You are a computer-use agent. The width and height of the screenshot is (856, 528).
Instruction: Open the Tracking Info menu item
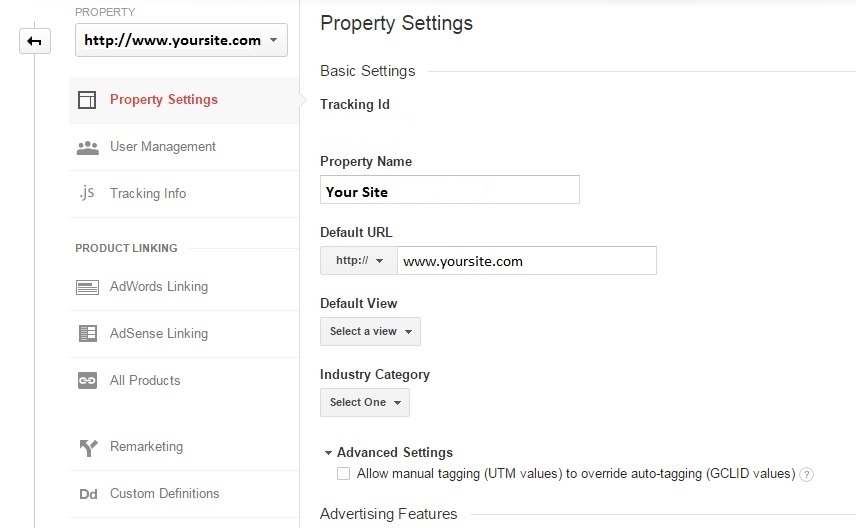pos(148,194)
